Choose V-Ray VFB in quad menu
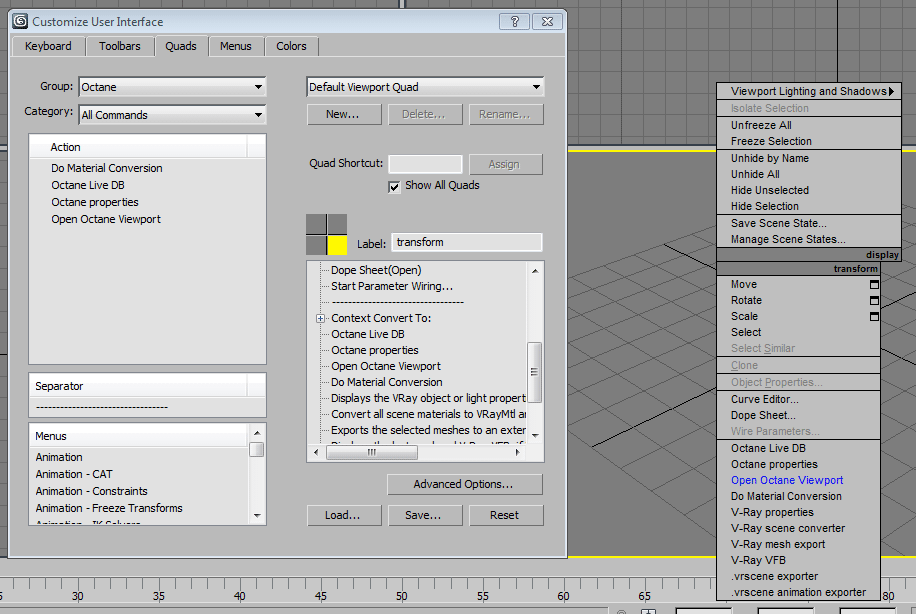 click(x=758, y=560)
